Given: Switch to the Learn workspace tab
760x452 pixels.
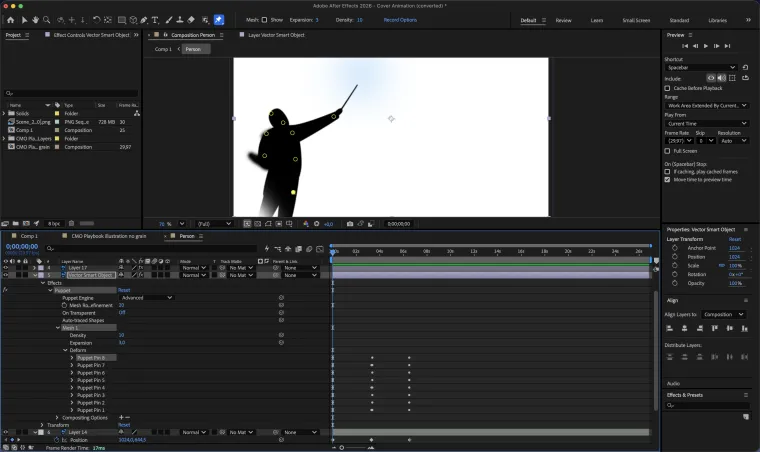Looking at the screenshot, I should (597, 20).
